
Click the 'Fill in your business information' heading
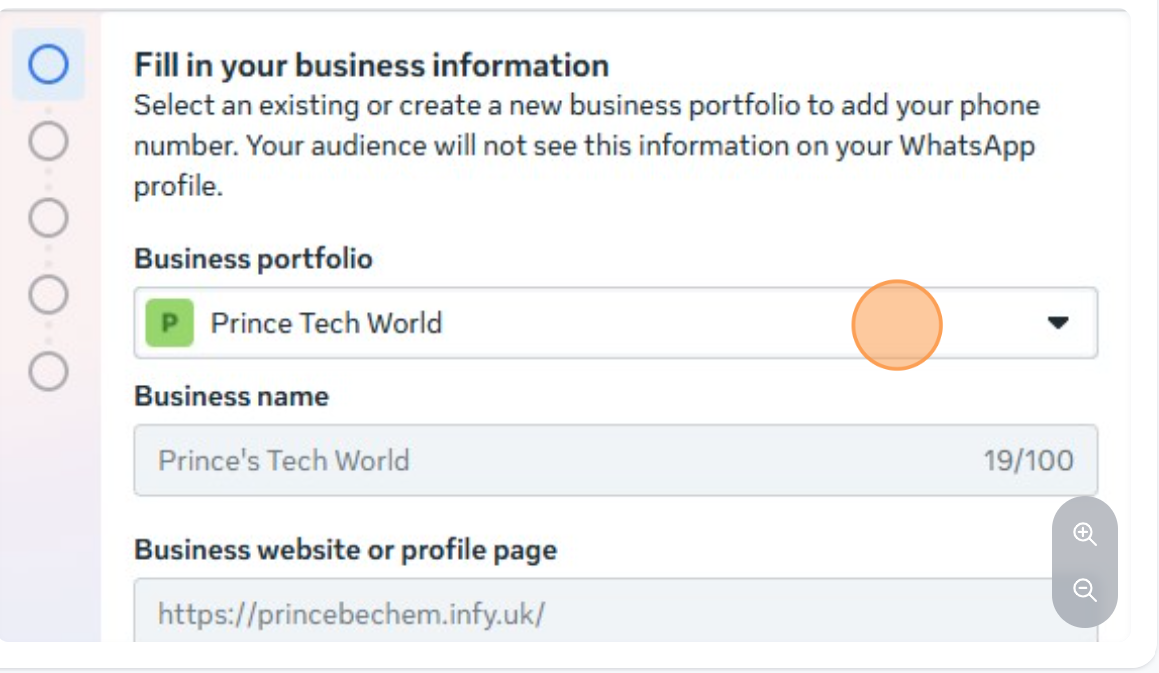(x=371, y=66)
